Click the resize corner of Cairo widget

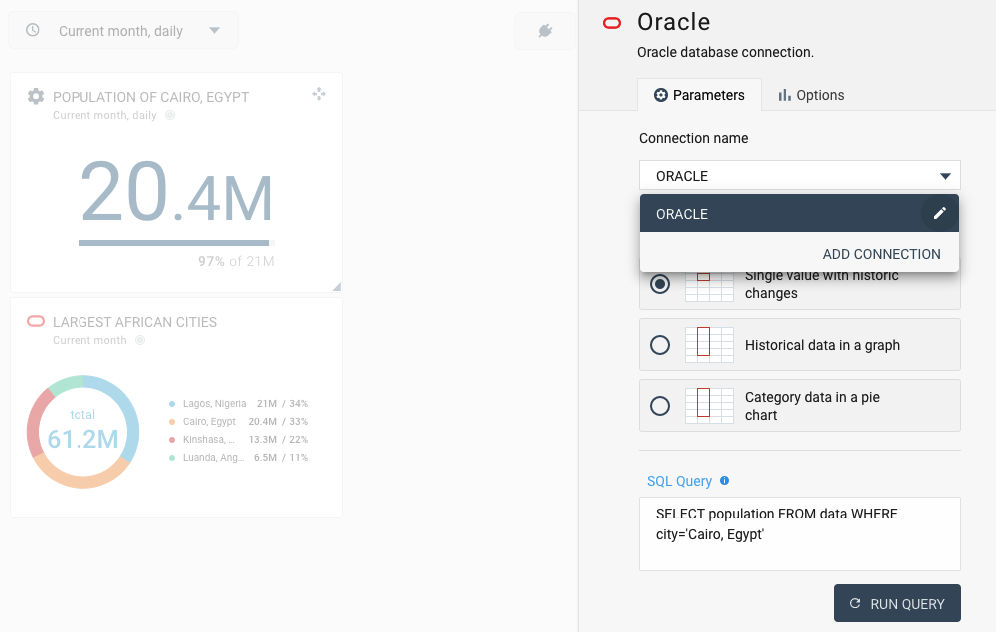point(337,286)
